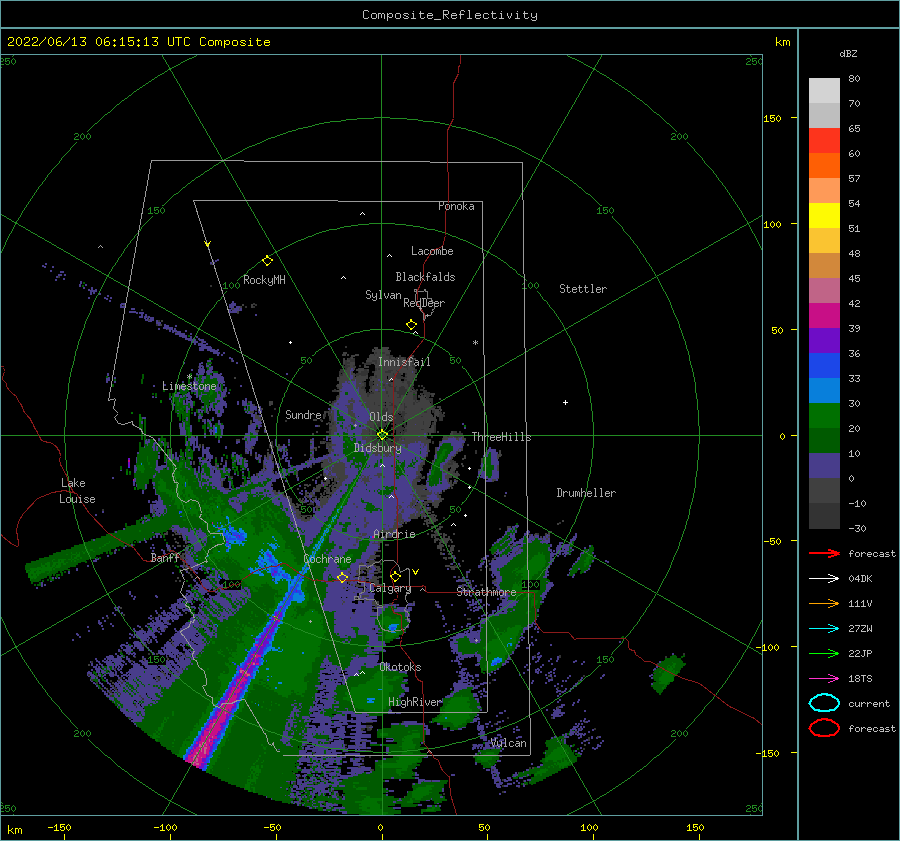Click the RedDeer city label
This screenshot has height=841, width=900.
coord(424,303)
